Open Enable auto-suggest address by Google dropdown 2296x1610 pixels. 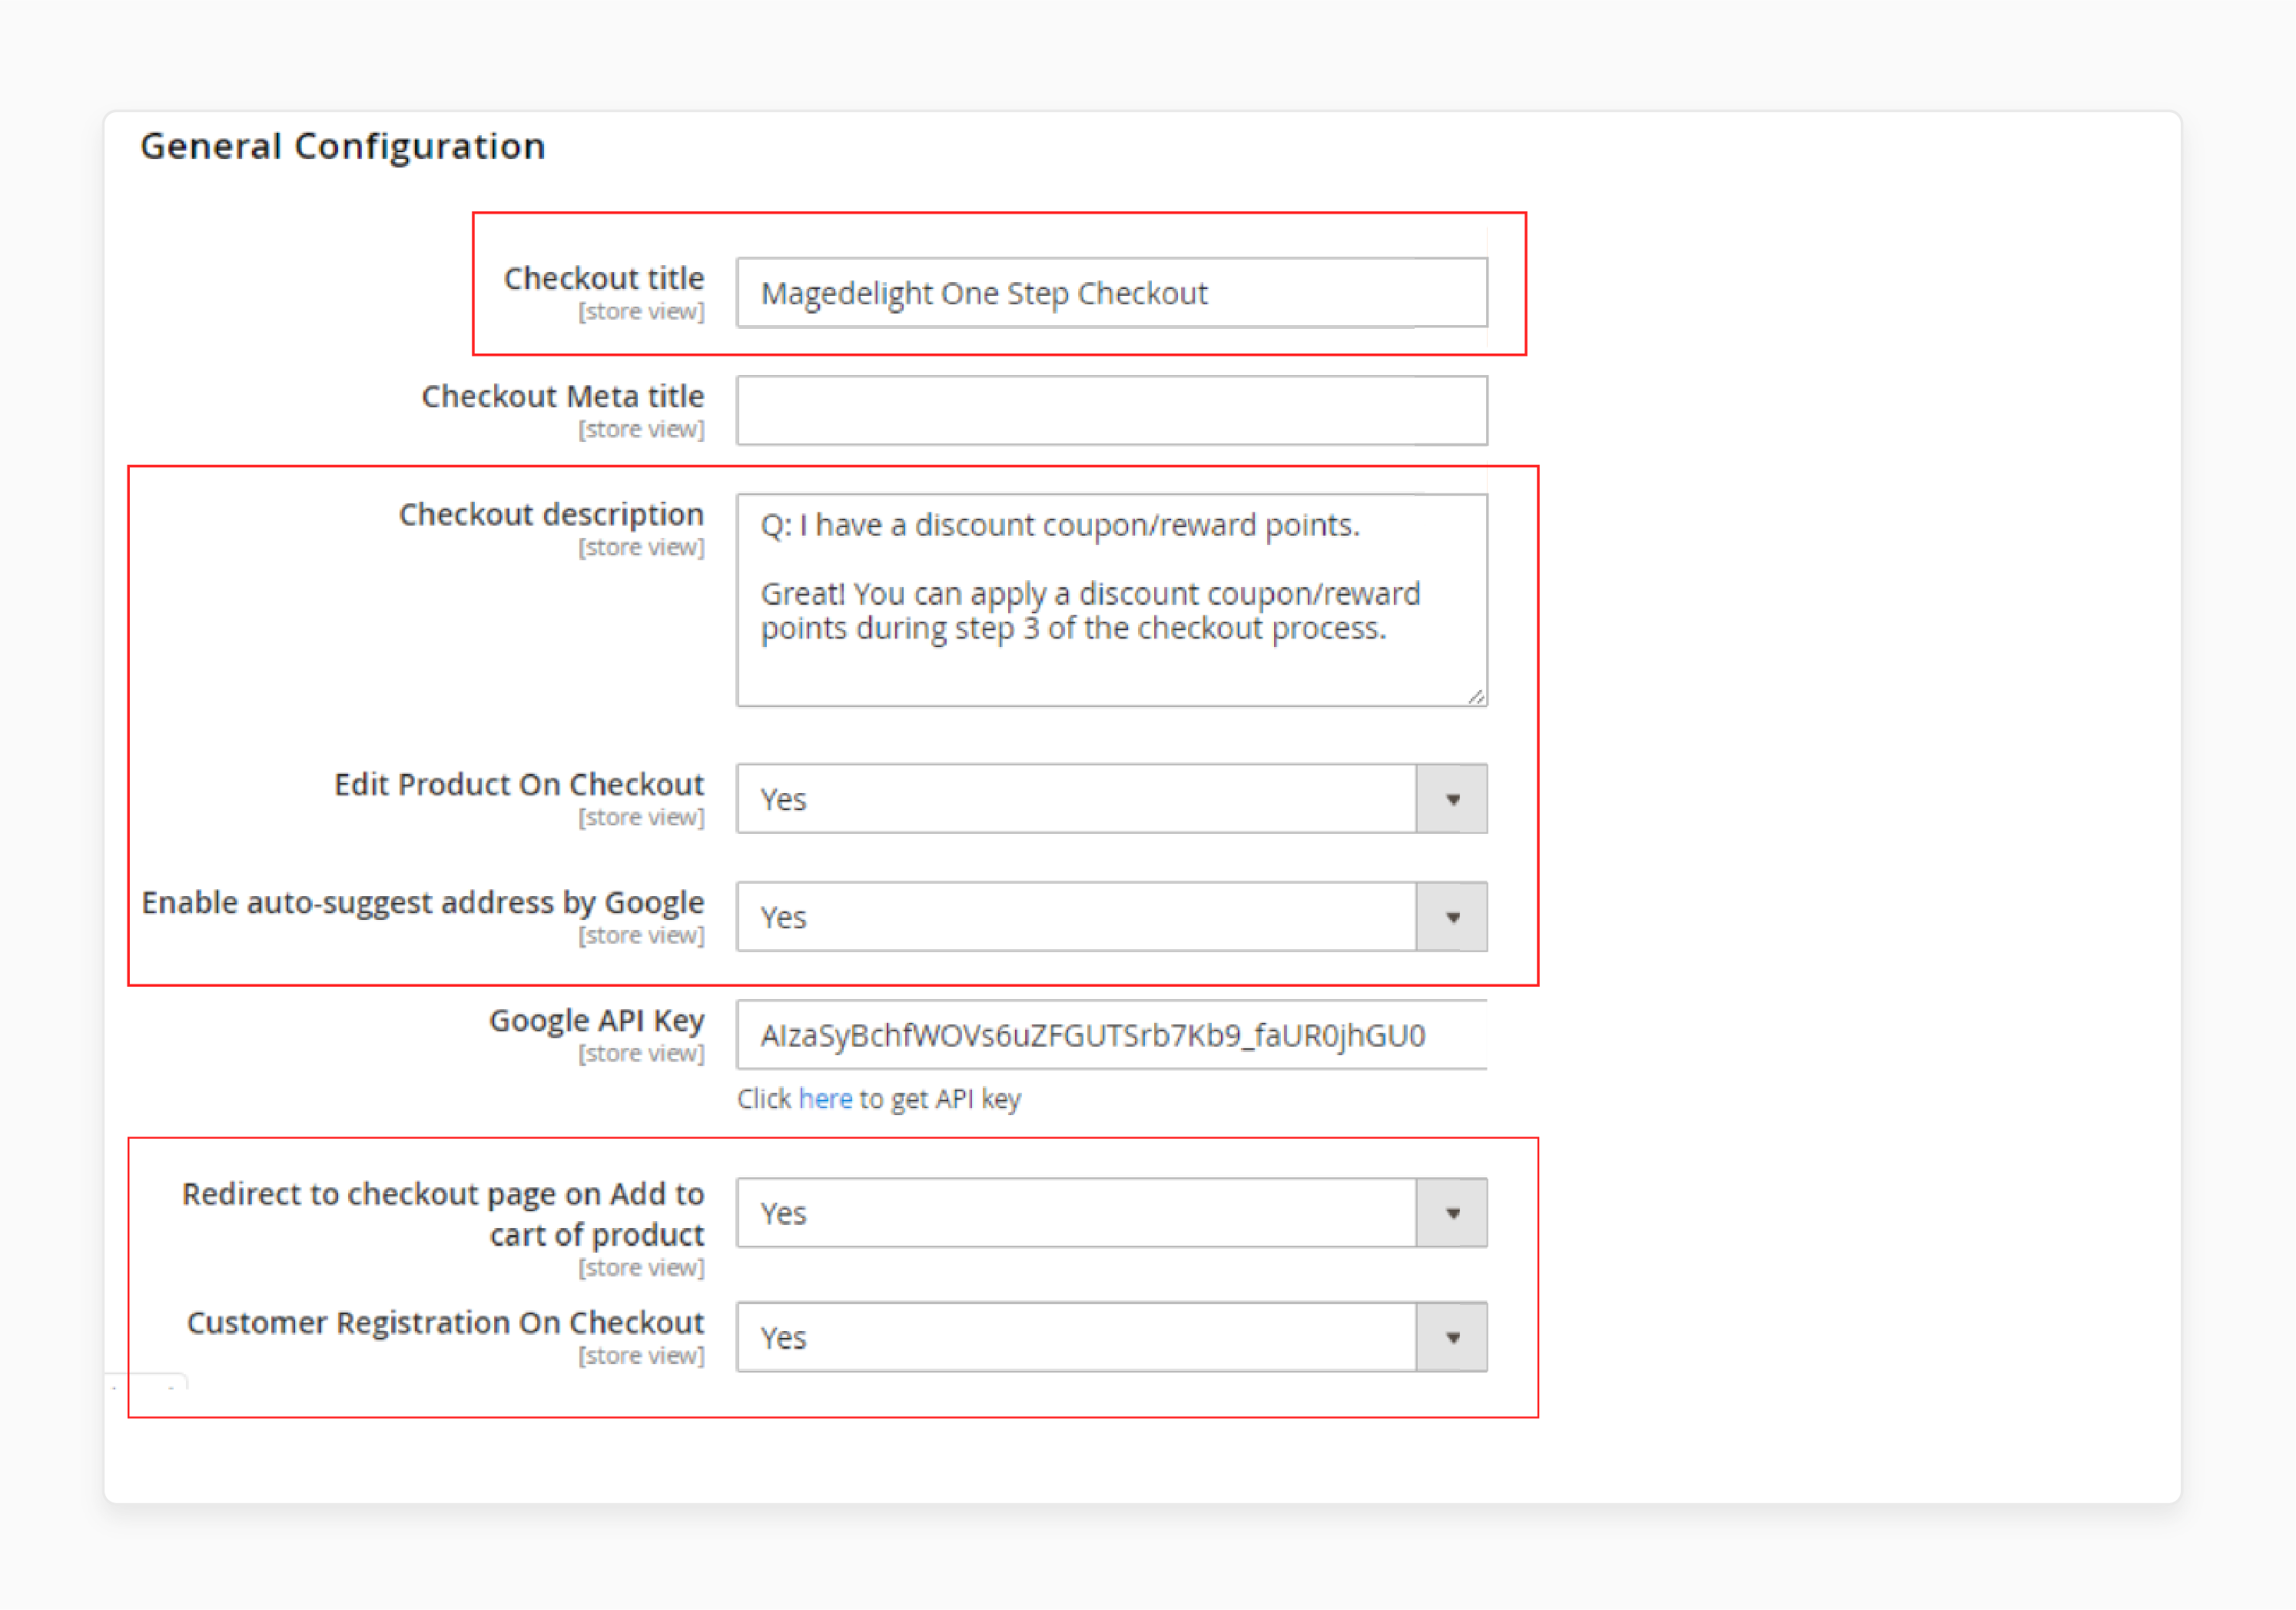click(x=1112, y=917)
